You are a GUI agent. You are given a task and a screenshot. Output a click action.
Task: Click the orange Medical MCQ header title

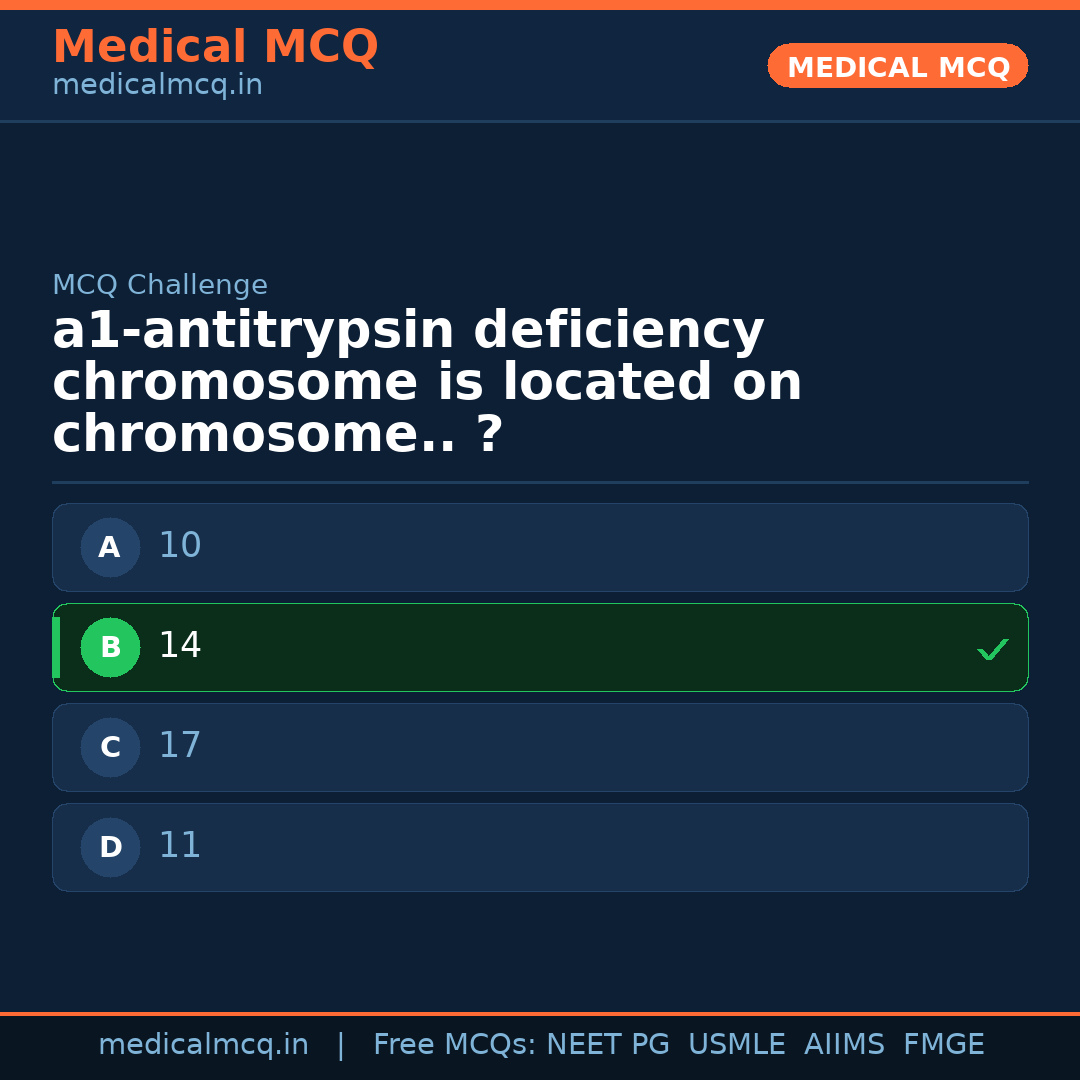click(x=215, y=48)
